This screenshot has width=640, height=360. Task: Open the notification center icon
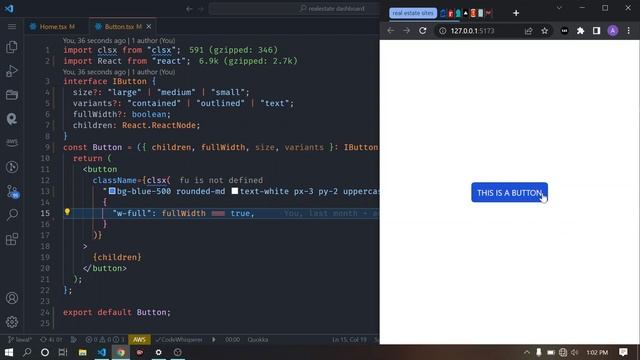point(623,352)
